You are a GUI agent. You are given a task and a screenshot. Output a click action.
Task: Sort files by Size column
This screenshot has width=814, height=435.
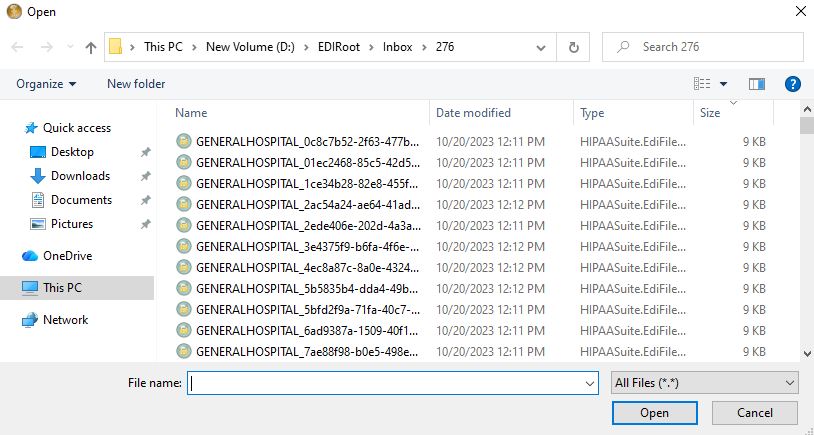pos(710,113)
